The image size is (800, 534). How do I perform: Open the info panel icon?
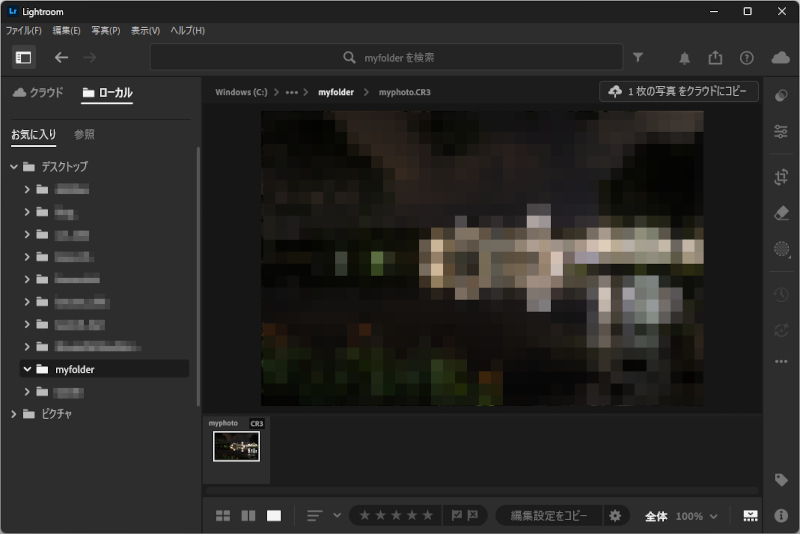(781, 516)
